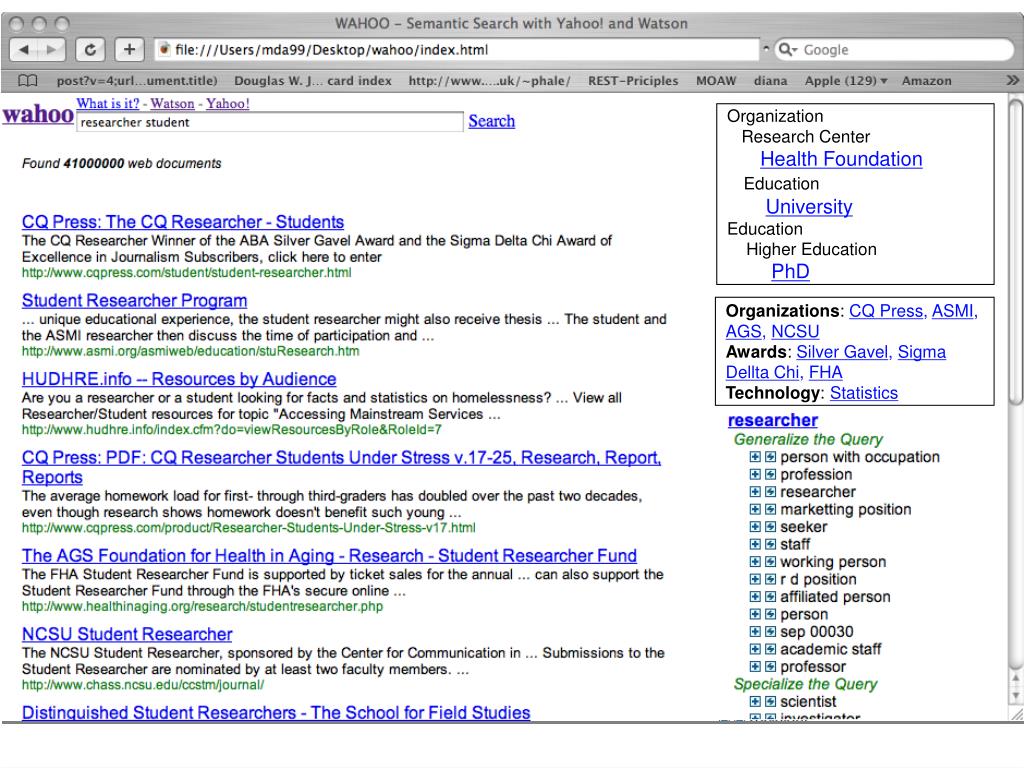
Task: Click swap icon beside 'working person'
Action: [x=771, y=562]
